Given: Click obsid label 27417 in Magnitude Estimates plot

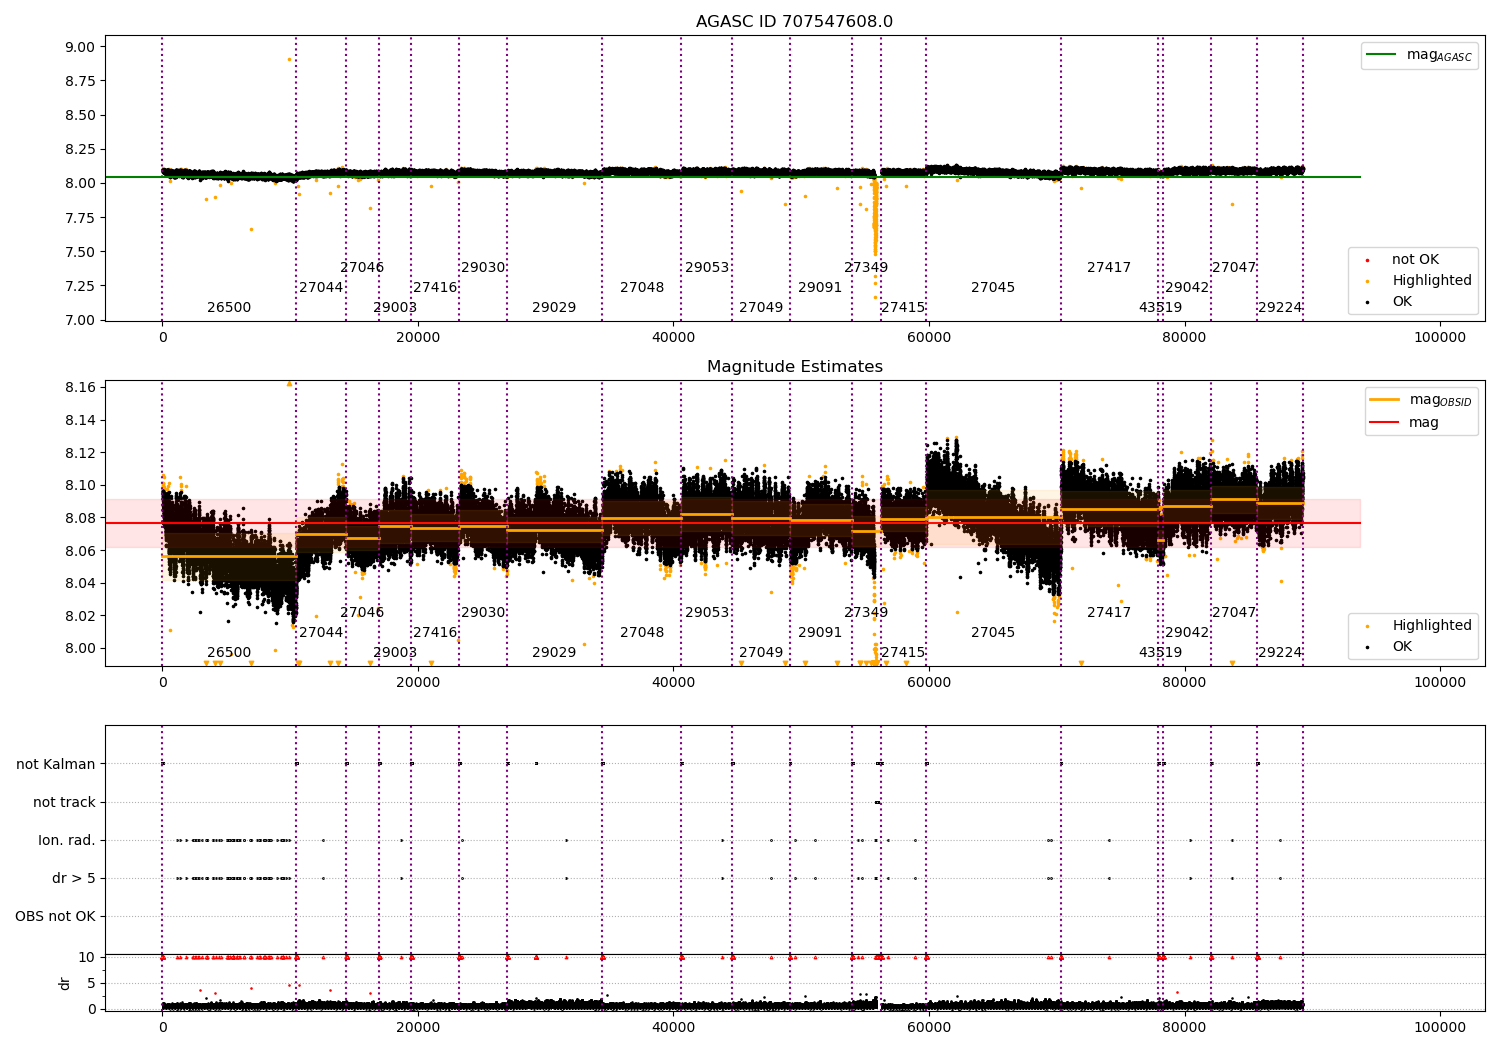Looking at the screenshot, I should 1109,613.
